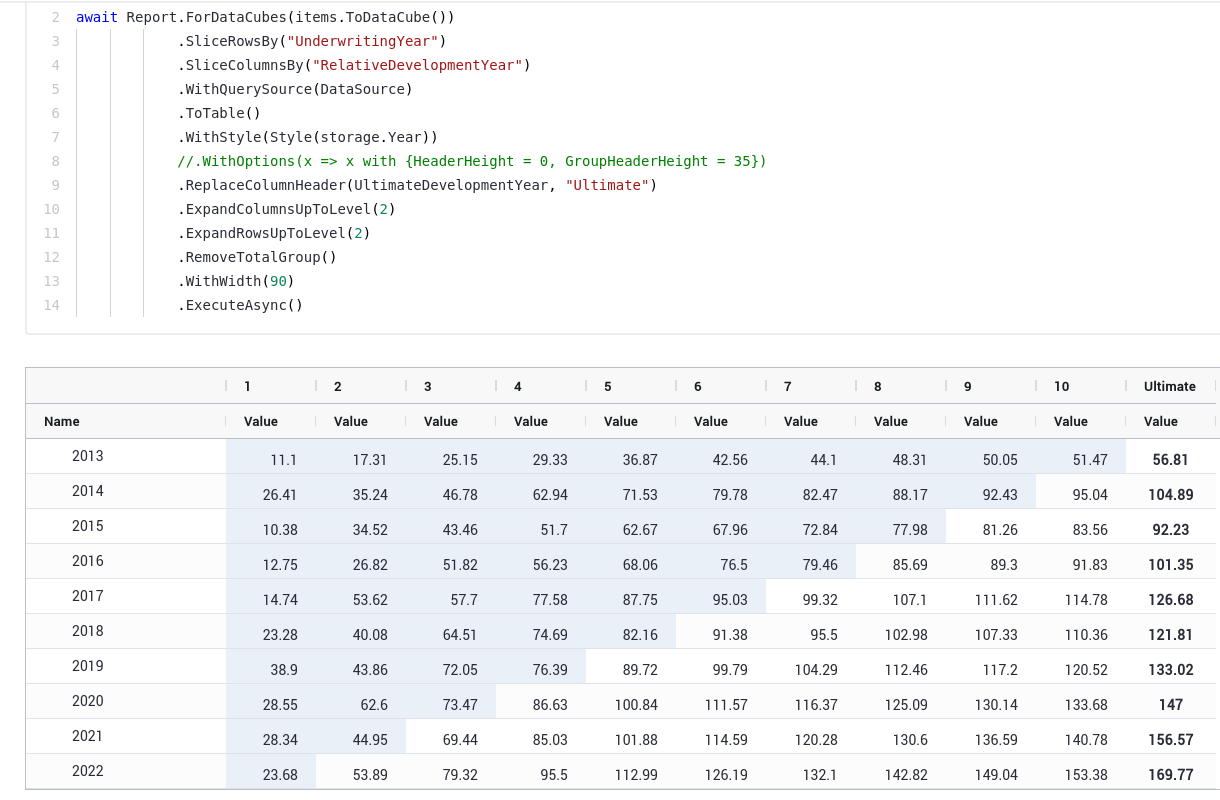
Task: Select the cell with value 56.81
Action: coord(1170,460)
